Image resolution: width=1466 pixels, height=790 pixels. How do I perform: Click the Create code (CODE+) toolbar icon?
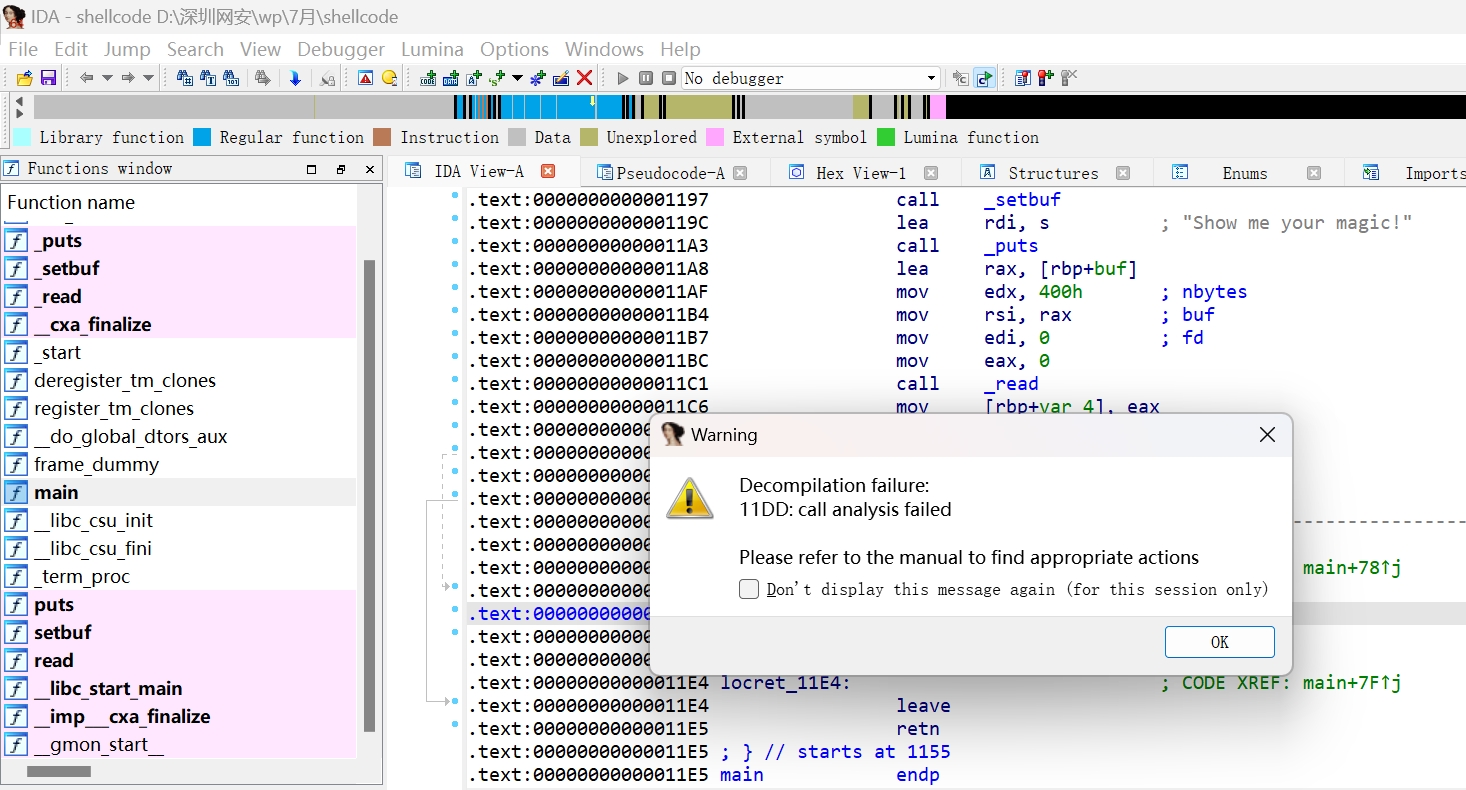[429, 78]
